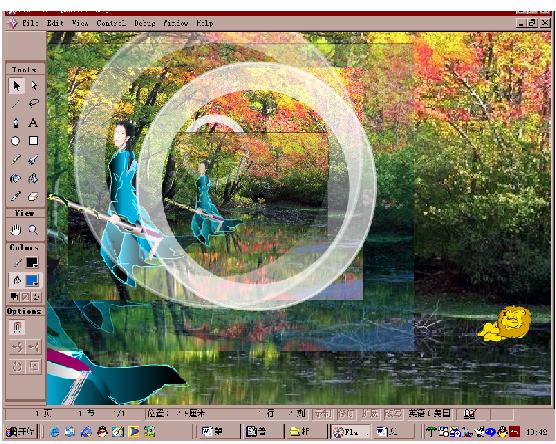The height and width of the screenshot is (444, 556).
Task: Click the Start button on taskbar
Action: 20,432
